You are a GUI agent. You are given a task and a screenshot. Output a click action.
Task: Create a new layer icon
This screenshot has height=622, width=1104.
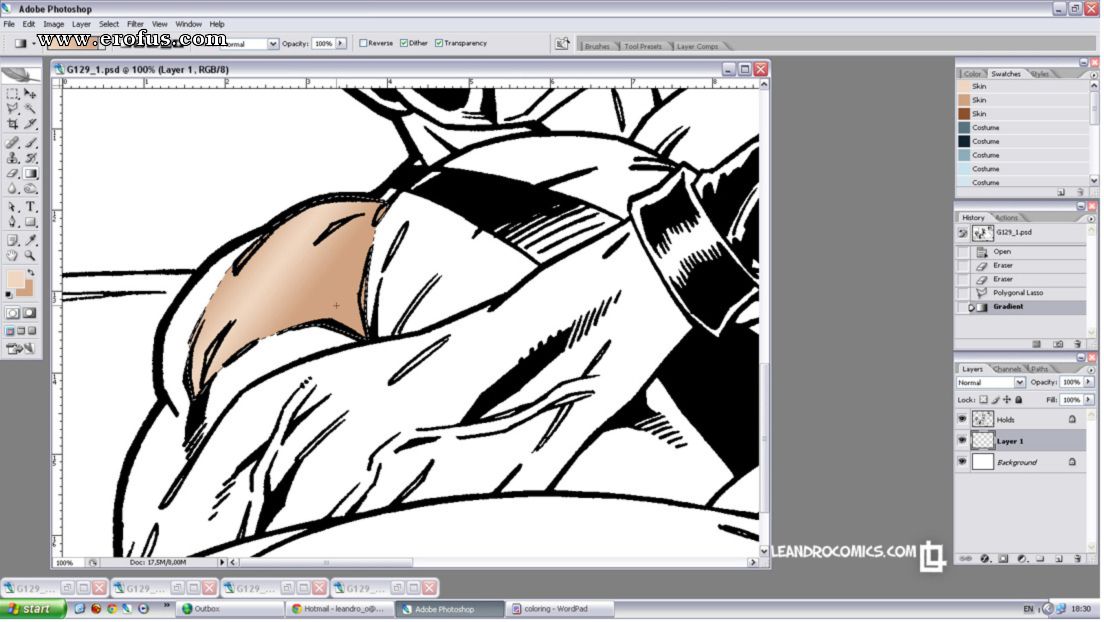click(x=1059, y=559)
